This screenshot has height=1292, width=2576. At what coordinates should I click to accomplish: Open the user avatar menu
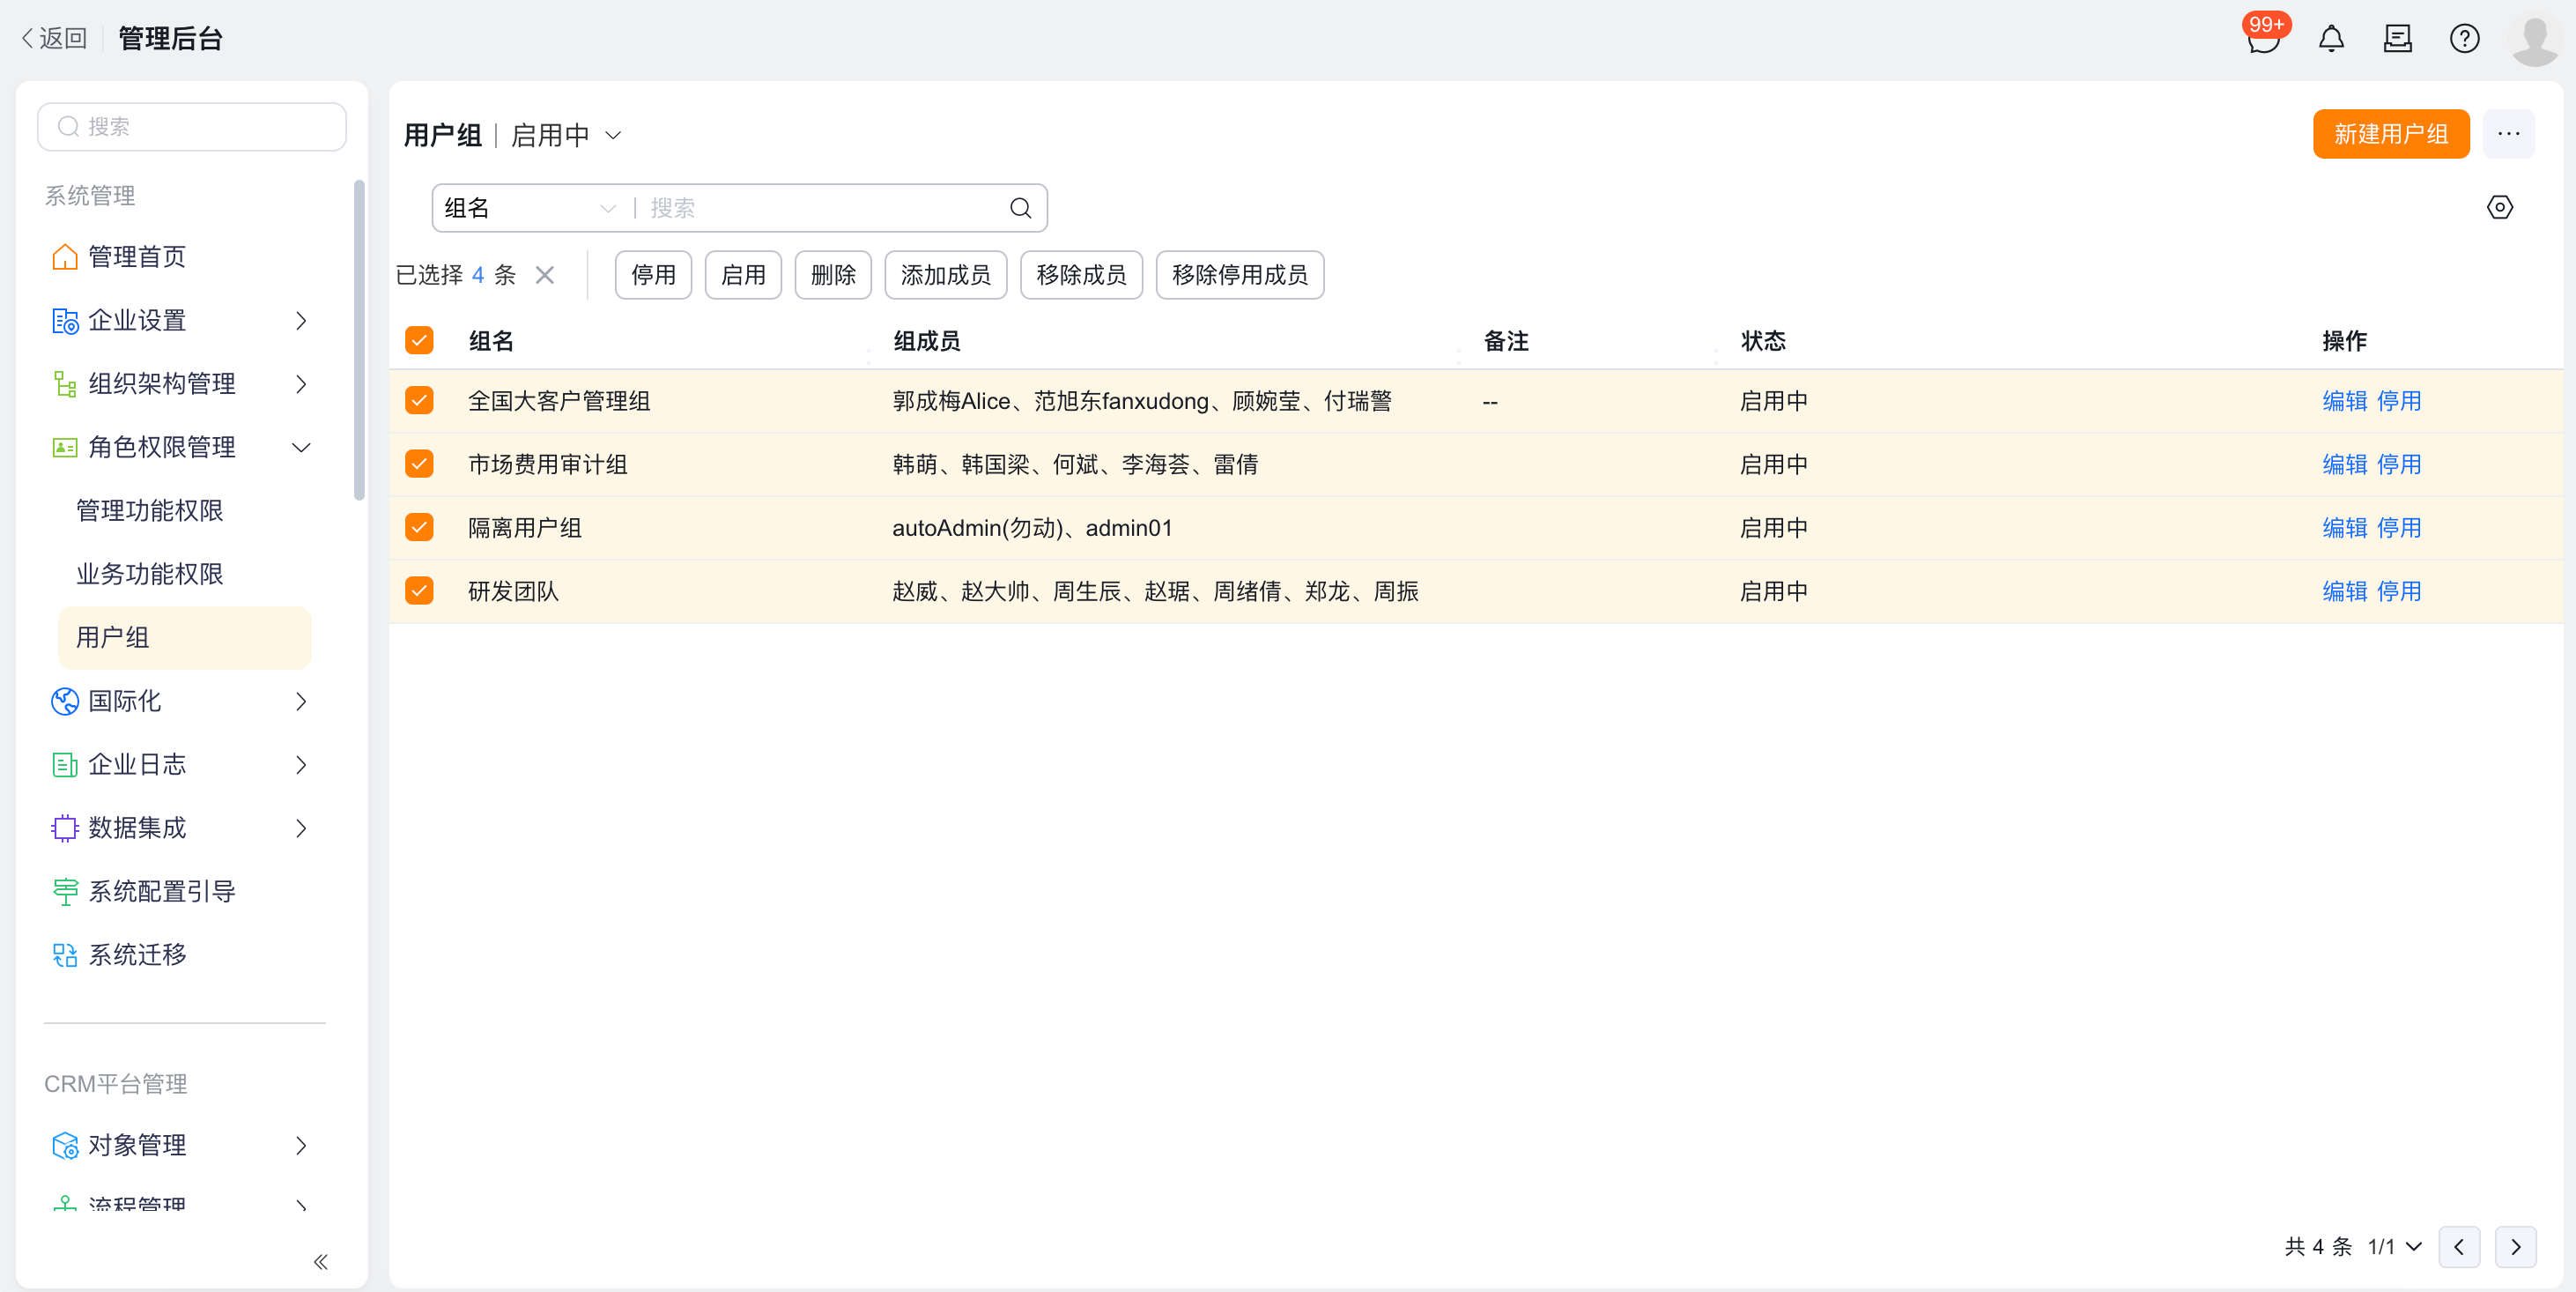coord(2534,40)
